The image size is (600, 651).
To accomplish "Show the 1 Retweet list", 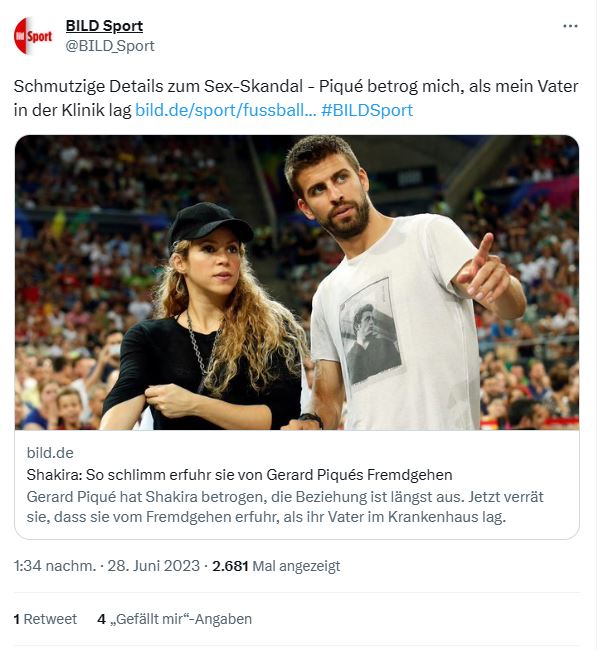I will [46, 619].
